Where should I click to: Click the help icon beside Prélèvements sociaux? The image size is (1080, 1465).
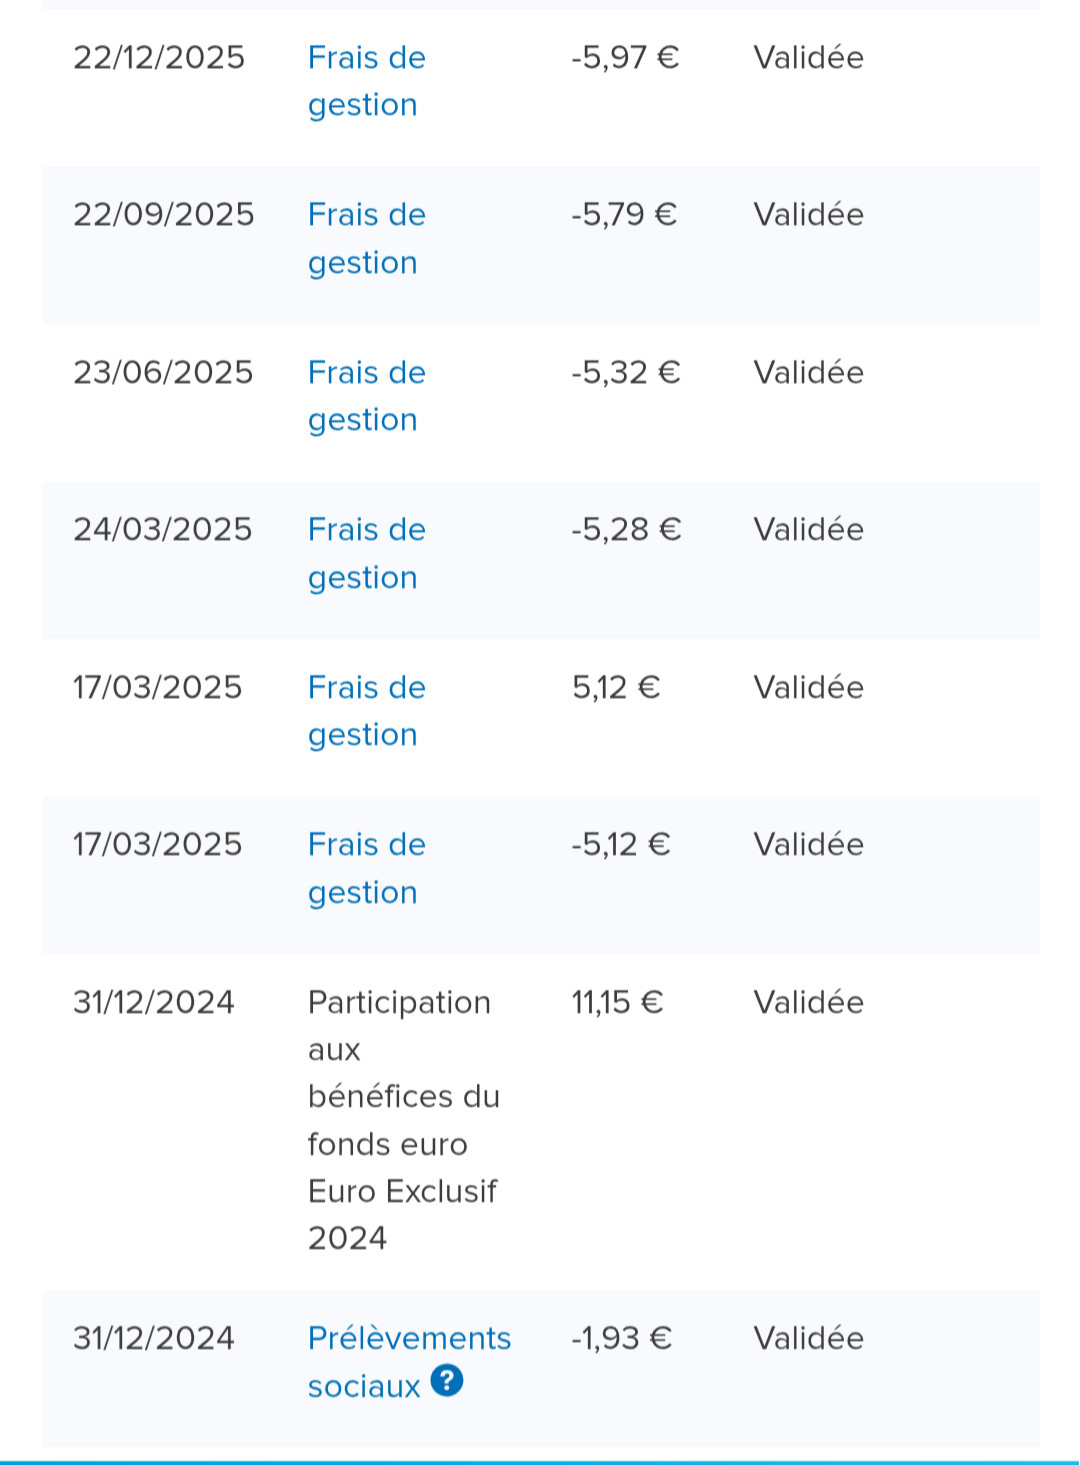coord(446,1381)
